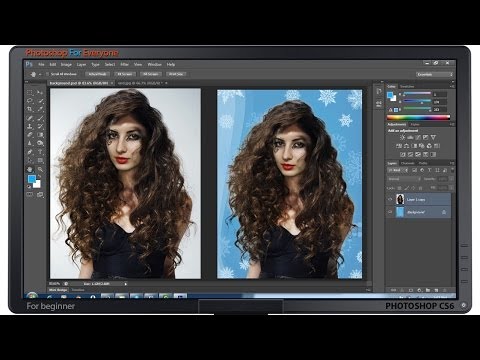The width and height of the screenshot is (480, 360).
Task: Open the layer filter Kind dropdown
Action: [x=396, y=170]
